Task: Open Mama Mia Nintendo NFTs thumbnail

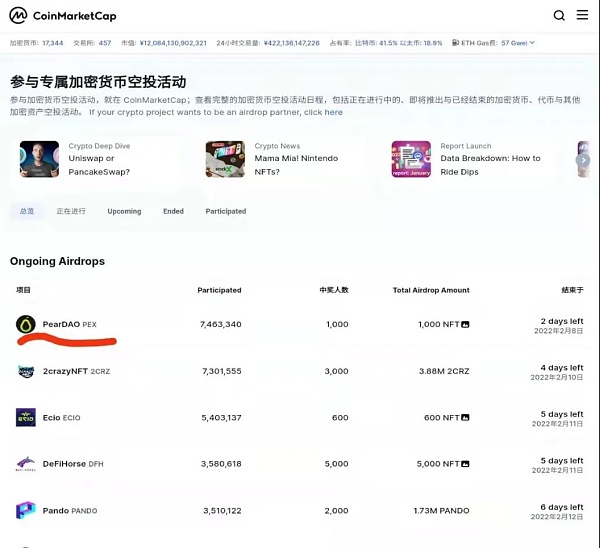Action: click(225, 159)
